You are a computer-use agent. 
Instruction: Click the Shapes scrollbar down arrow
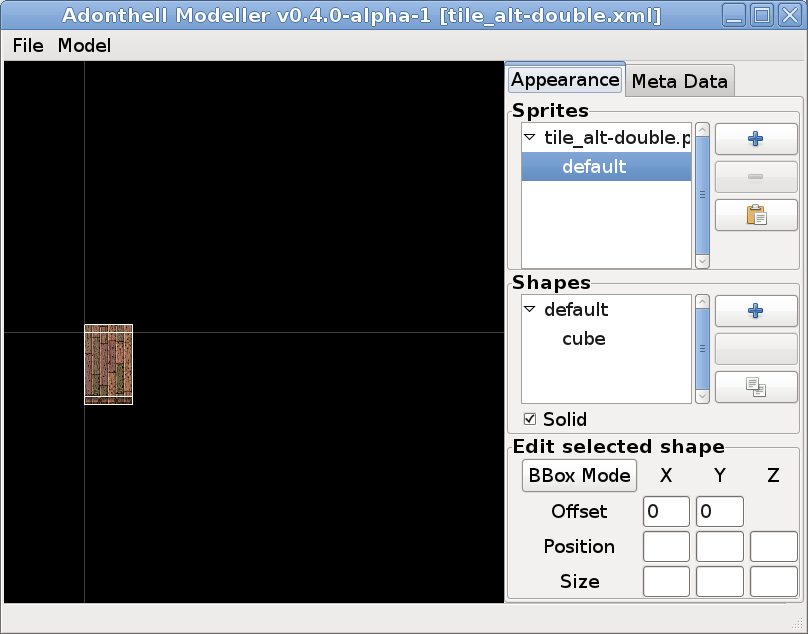(x=702, y=396)
